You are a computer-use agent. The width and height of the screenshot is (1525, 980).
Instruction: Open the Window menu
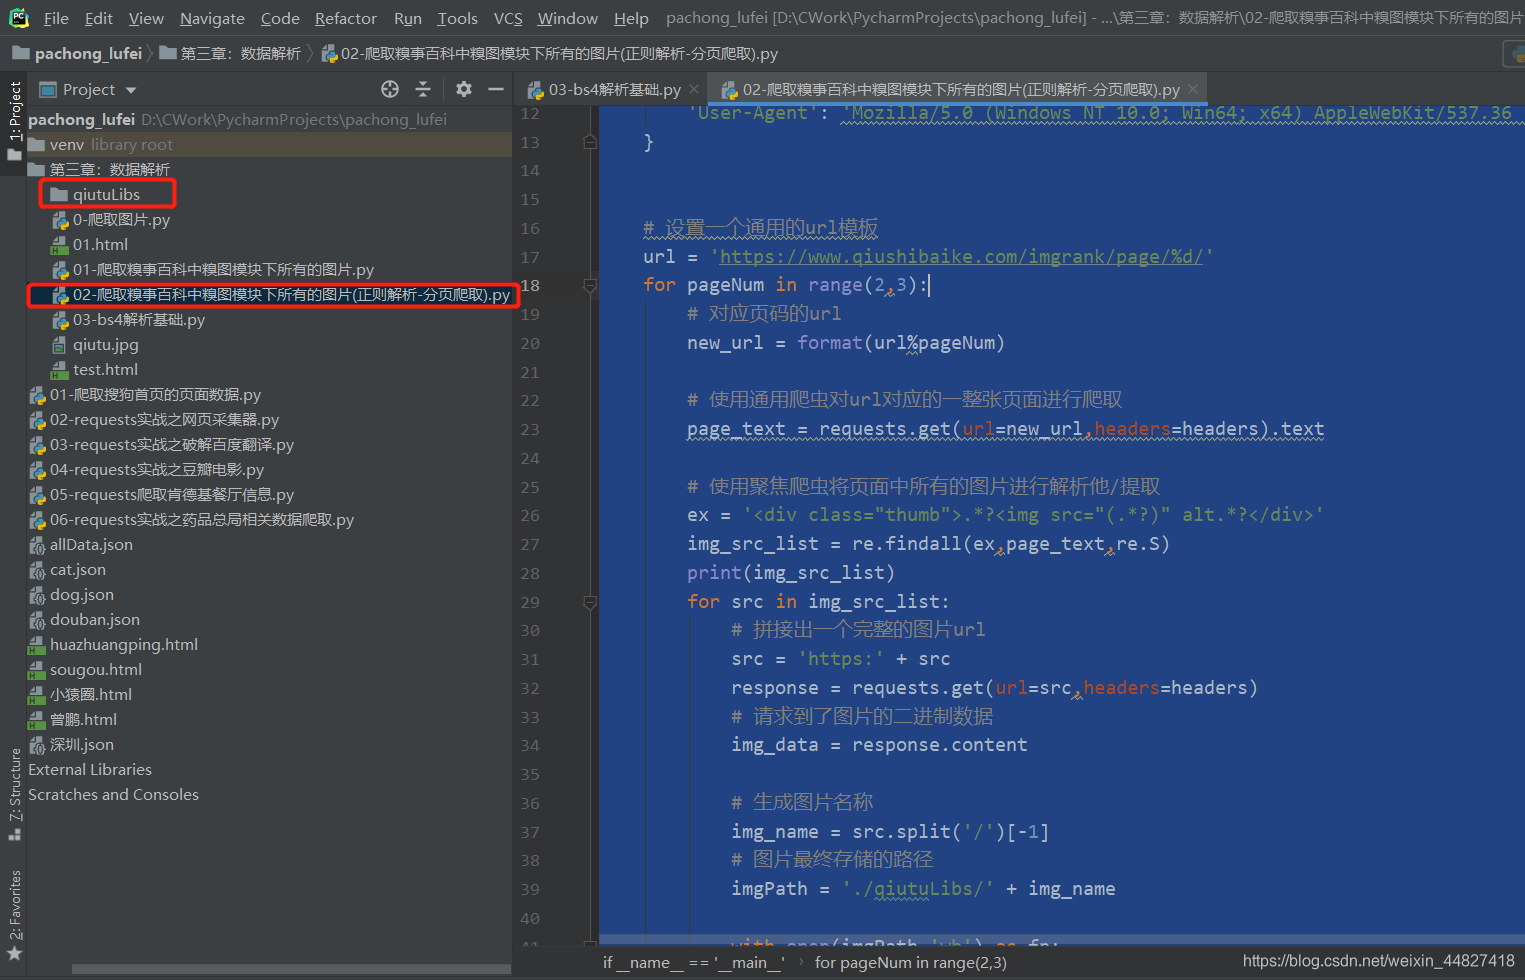[567, 18]
